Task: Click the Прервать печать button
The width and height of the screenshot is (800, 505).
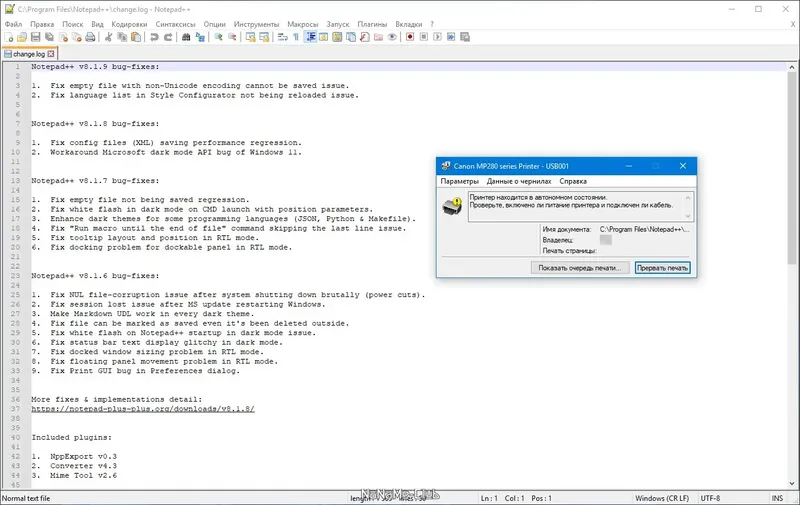Action: (662, 268)
